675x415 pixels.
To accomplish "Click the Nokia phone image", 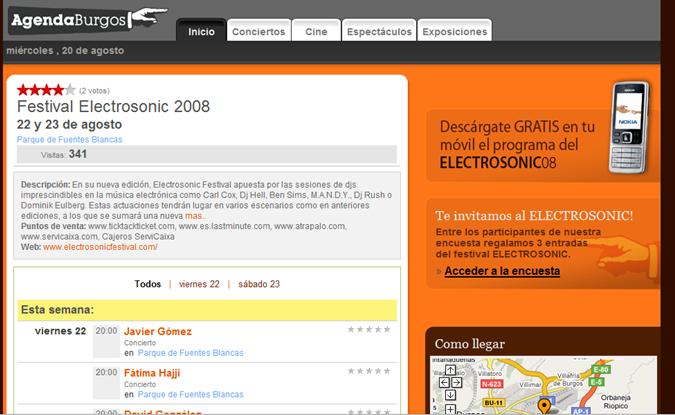I will point(629,128).
